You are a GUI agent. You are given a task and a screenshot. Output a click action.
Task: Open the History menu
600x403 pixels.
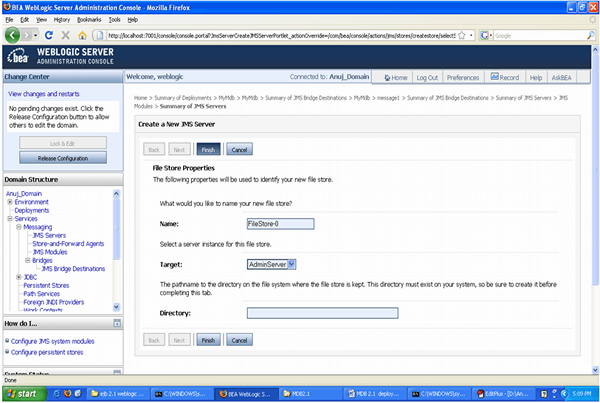pos(62,18)
